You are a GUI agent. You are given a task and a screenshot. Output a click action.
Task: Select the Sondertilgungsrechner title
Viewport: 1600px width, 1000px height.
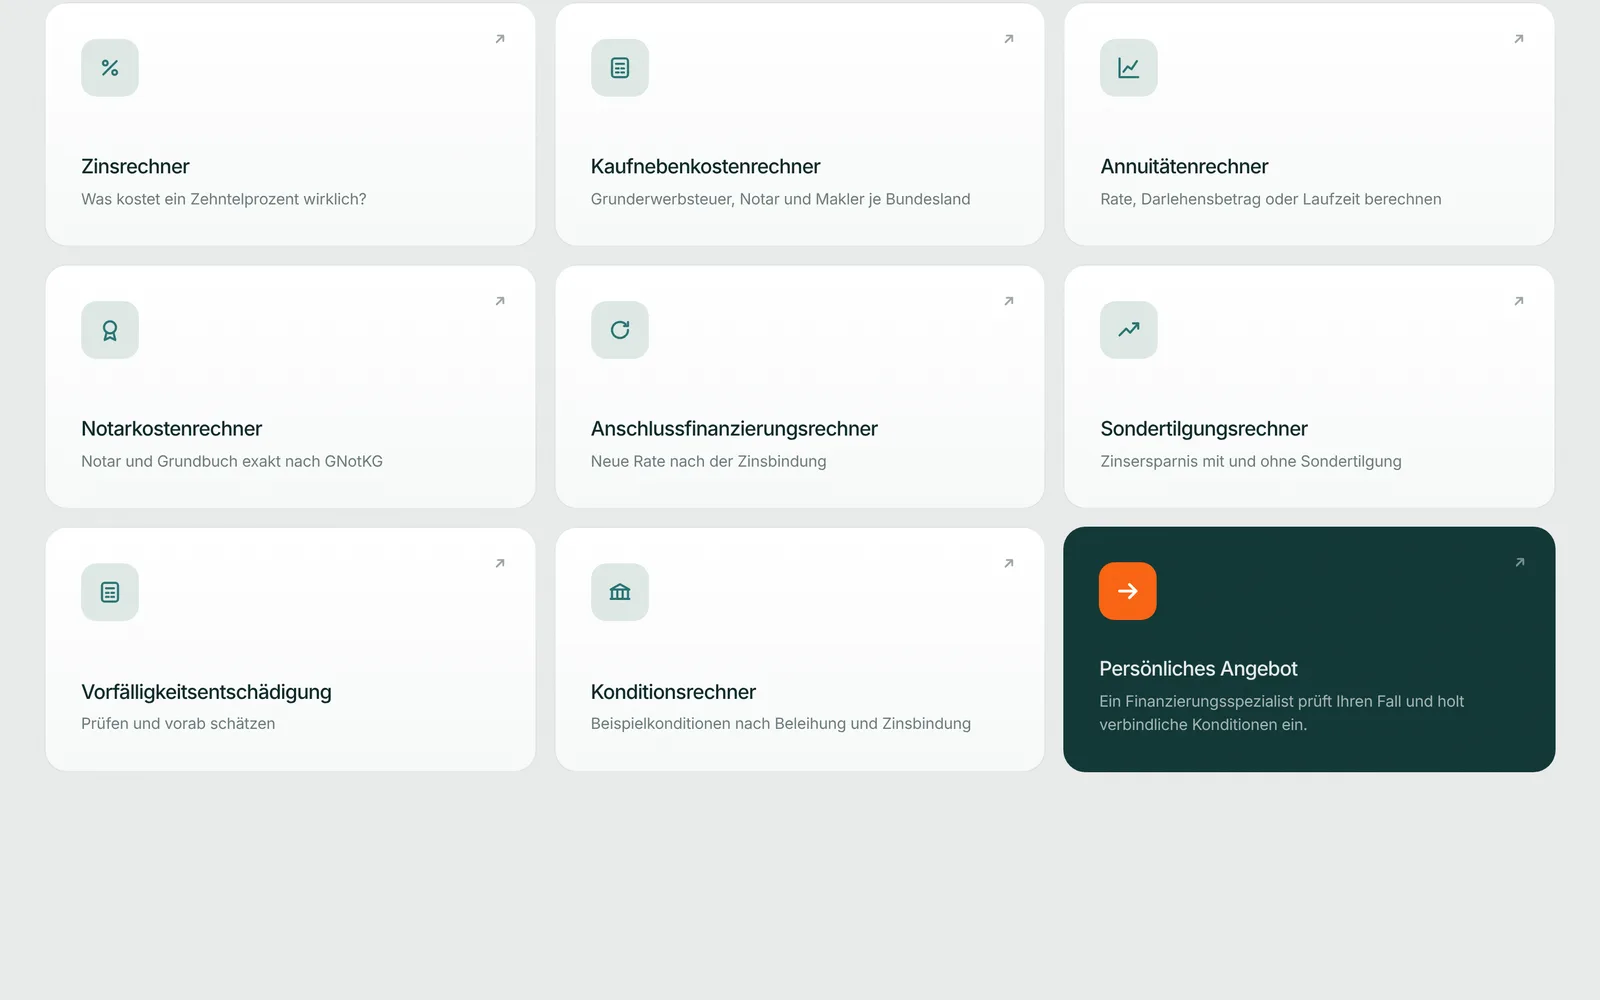pos(1204,429)
